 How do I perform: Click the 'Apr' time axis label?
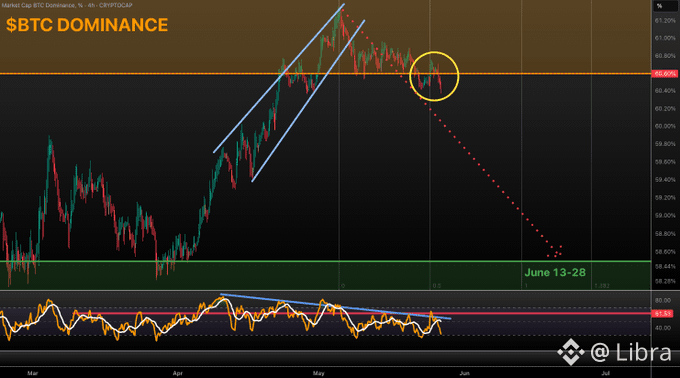177,373
